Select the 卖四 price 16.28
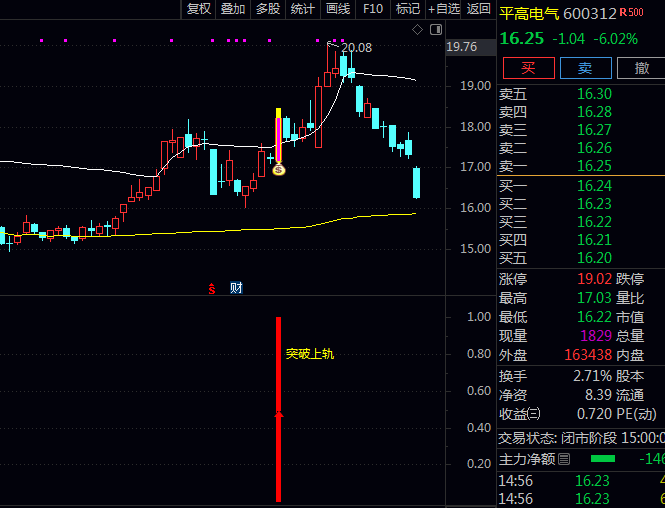Screen dimensions: 665x508 [595, 112]
